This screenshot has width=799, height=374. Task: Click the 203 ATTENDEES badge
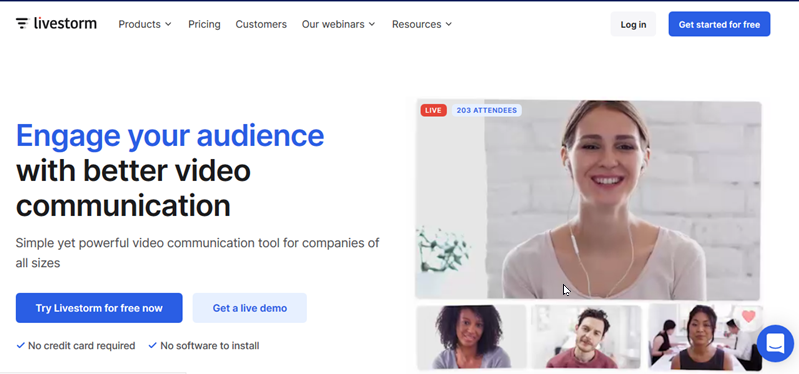click(487, 110)
